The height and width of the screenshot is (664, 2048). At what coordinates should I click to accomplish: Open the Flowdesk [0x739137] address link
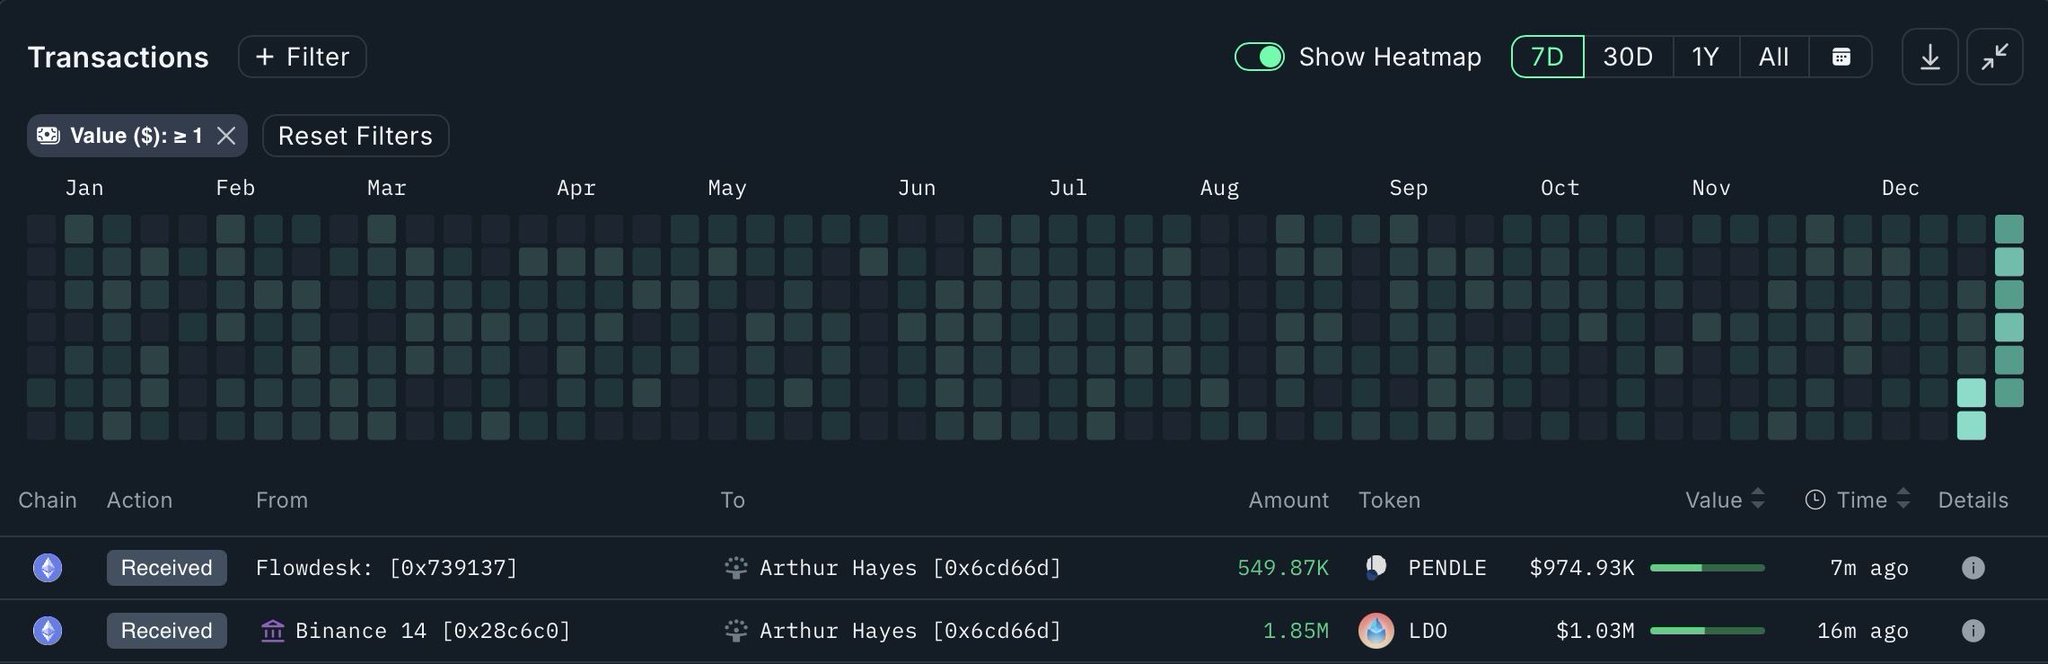tap(386, 568)
